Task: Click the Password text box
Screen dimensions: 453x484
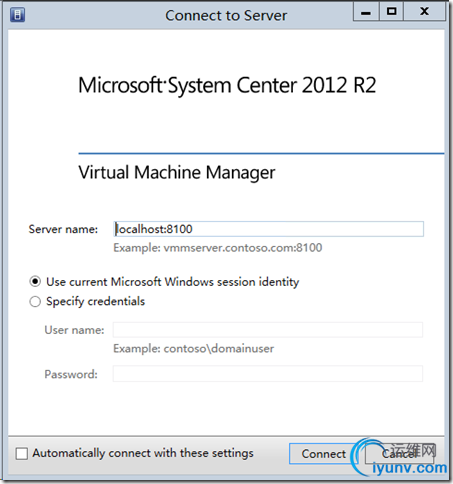Action: 268,374
